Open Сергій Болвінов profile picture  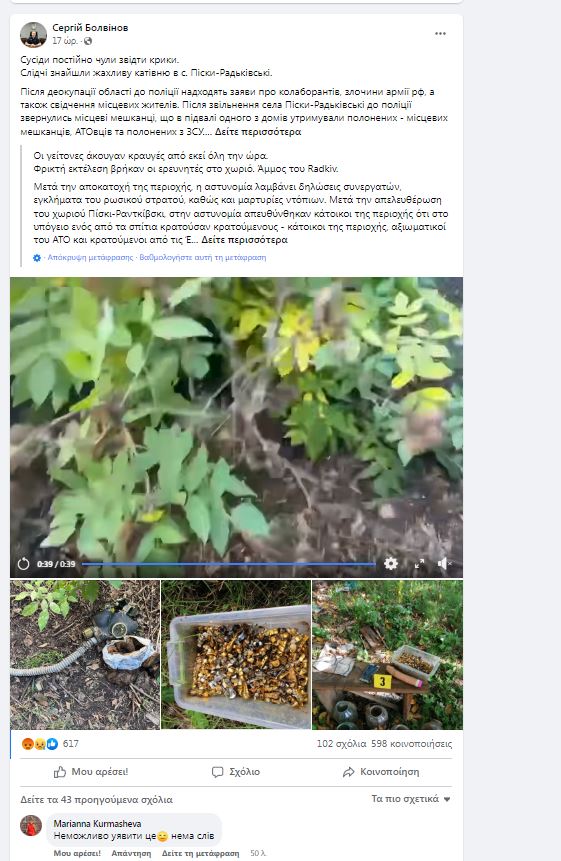(x=33, y=35)
